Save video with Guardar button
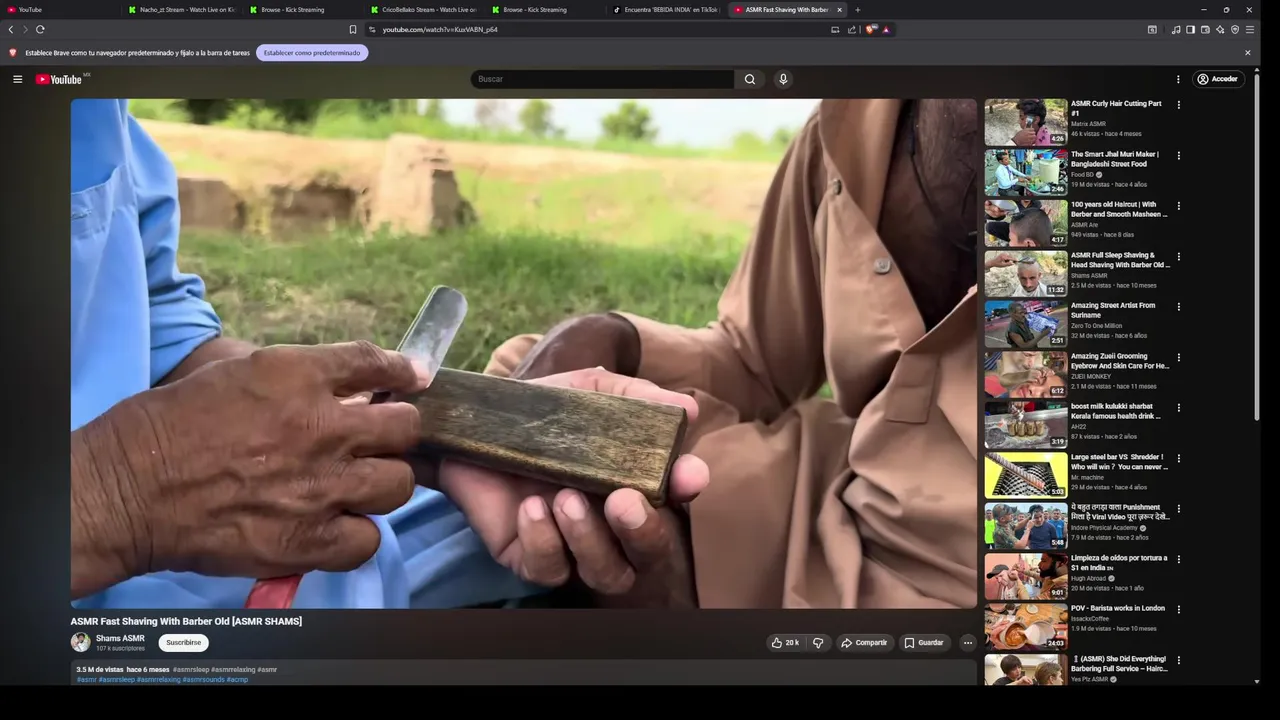 (924, 643)
